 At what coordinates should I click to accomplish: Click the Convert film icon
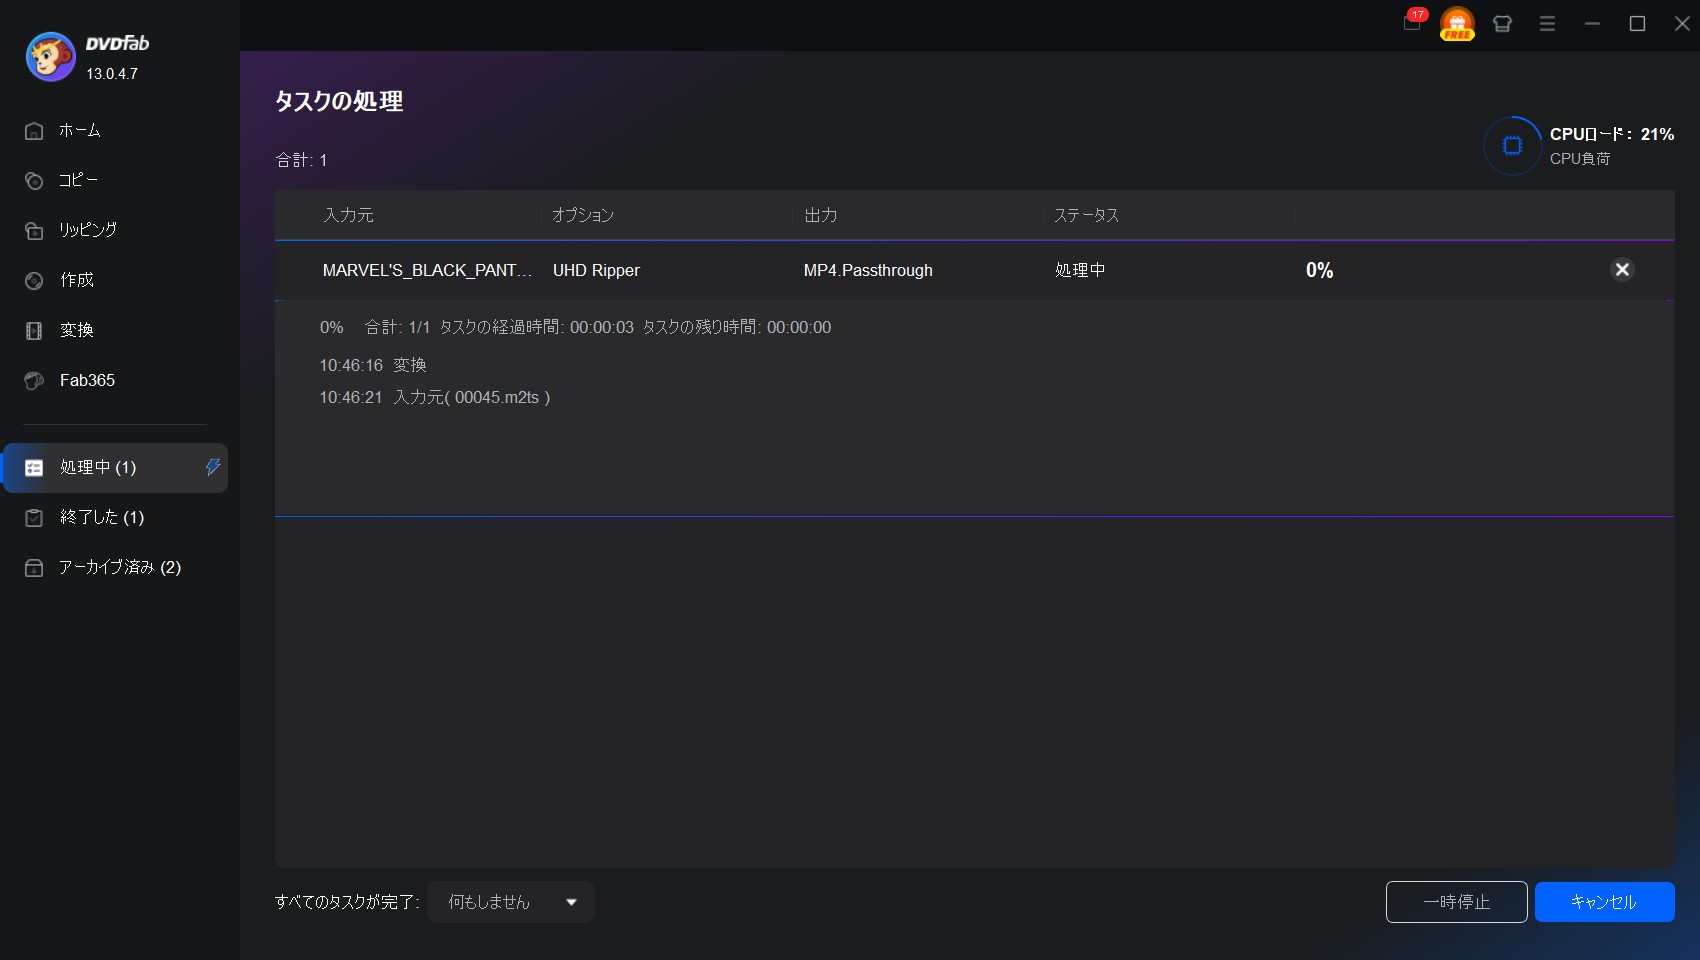pos(34,331)
